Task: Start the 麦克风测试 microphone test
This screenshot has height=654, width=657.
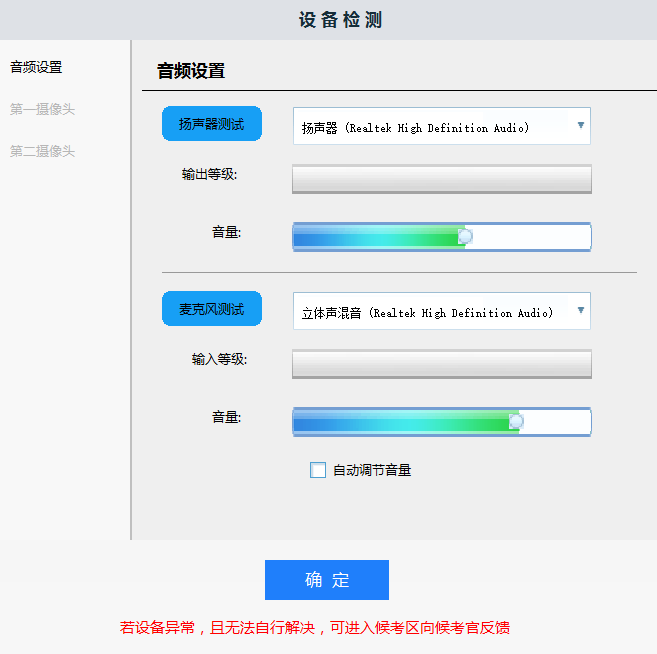Action: (211, 309)
